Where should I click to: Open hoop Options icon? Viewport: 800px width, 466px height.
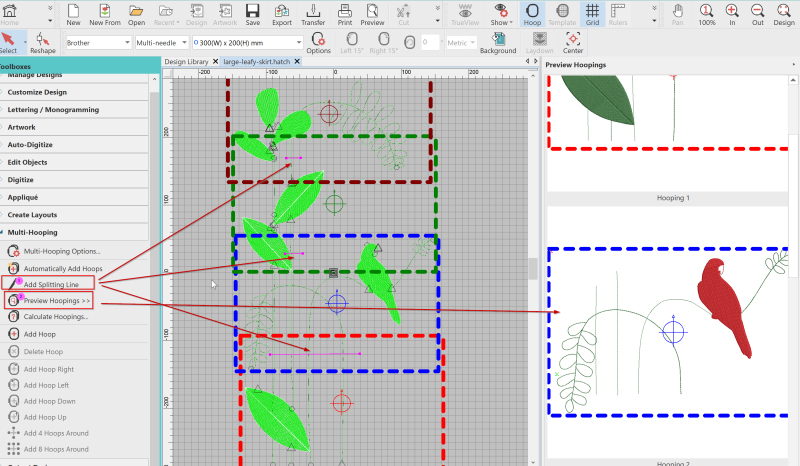coord(318,42)
